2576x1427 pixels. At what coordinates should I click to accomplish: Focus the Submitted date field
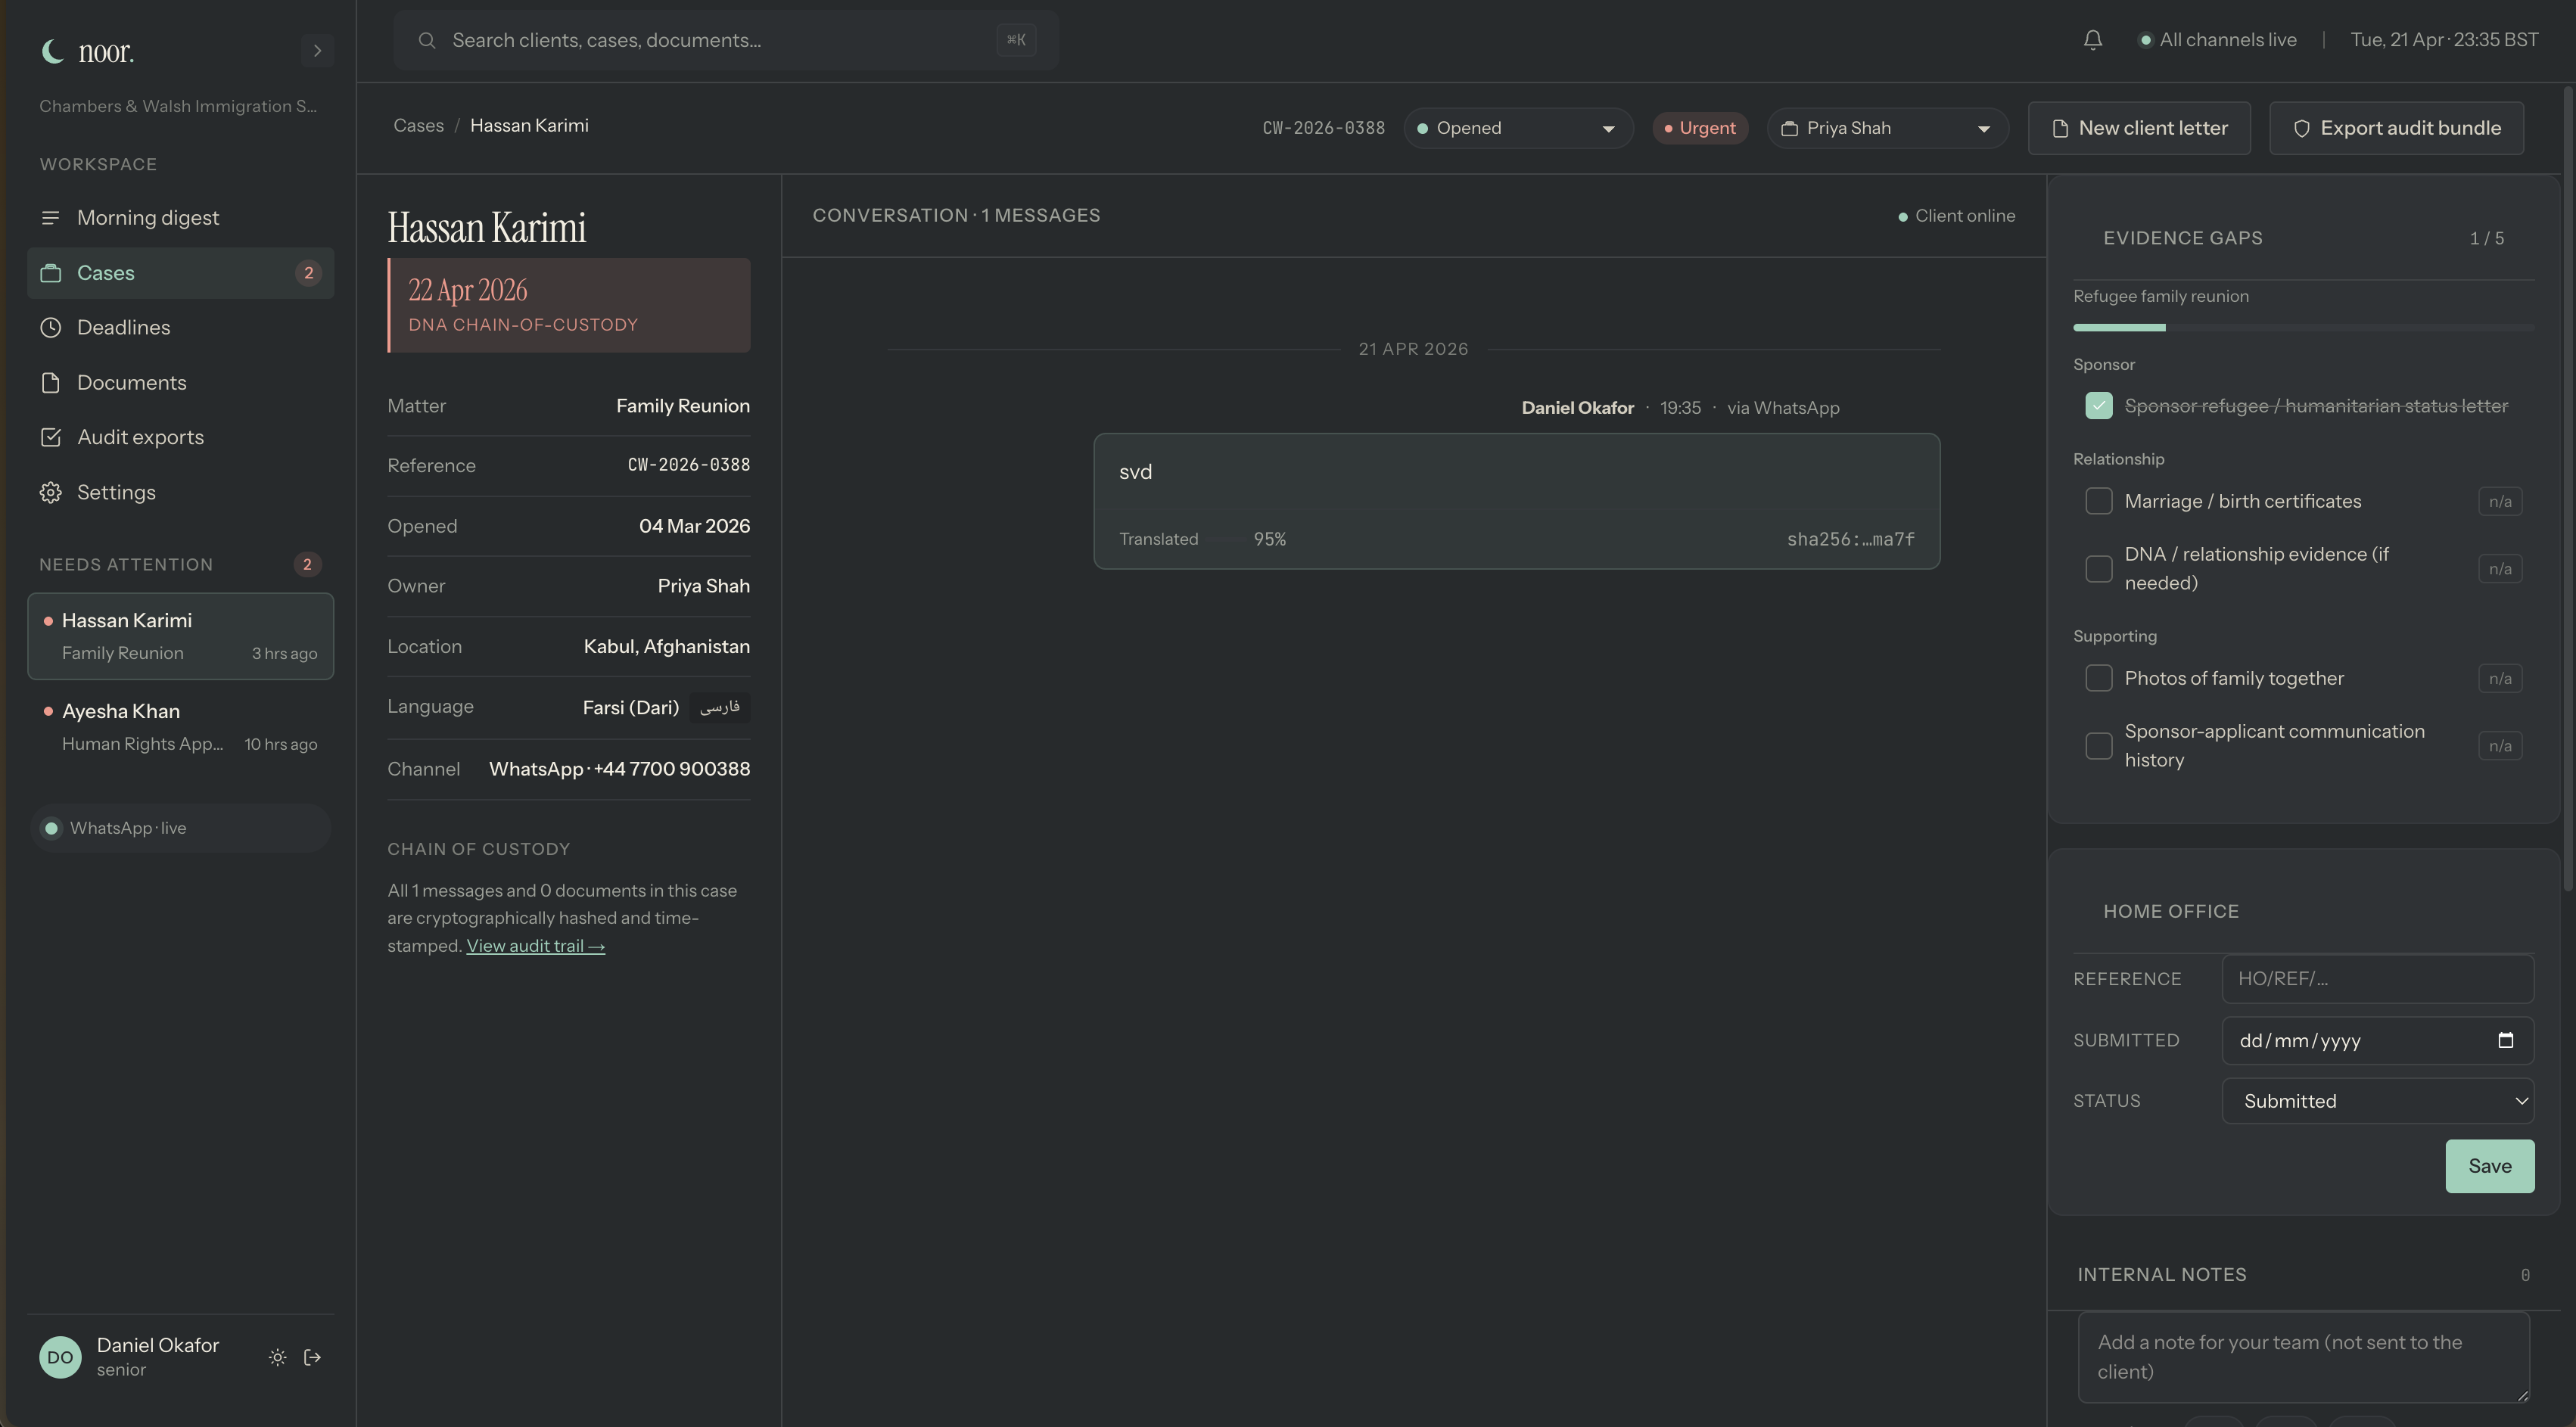(x=2378, y=1040)
